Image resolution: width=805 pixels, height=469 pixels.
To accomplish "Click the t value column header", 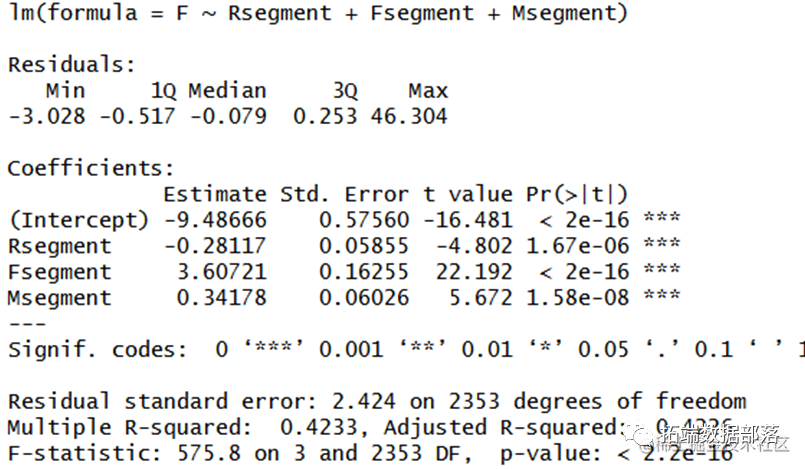I will coord(468,194).
